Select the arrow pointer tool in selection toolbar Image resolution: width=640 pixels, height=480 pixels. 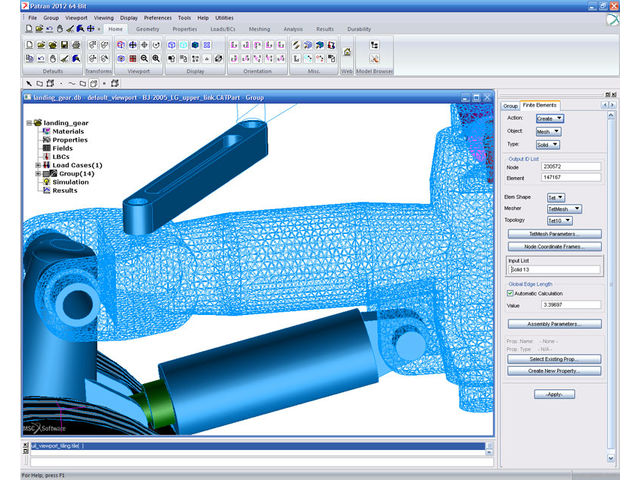point(26,84)
